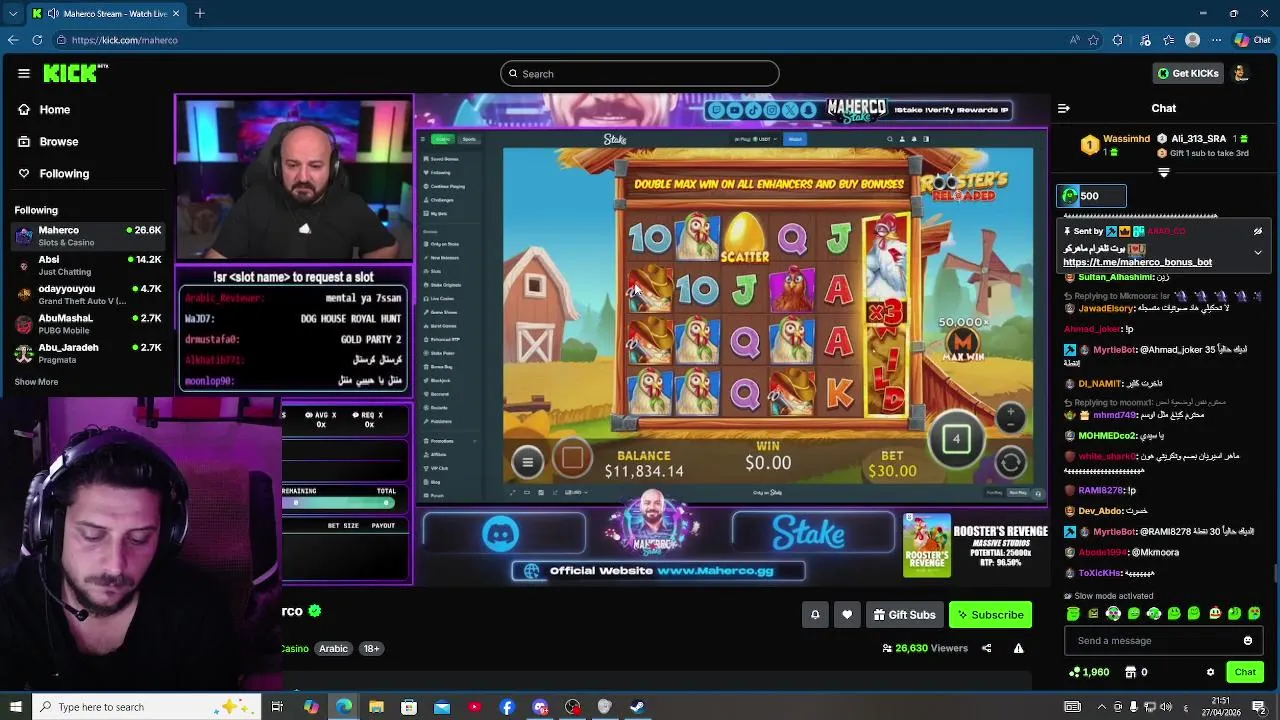This screenshot has width=1280, height=720.
Task: Open the Kick hamburger menu
Action: (x=24, y=73)
